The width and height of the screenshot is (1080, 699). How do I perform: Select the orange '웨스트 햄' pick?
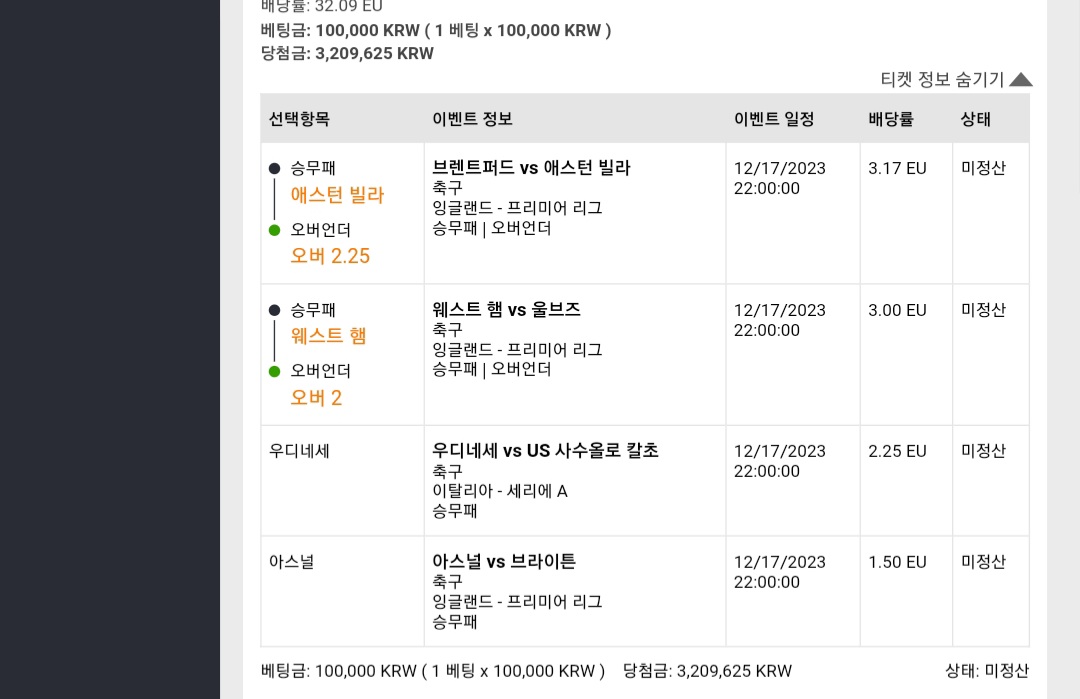(328, 336)
